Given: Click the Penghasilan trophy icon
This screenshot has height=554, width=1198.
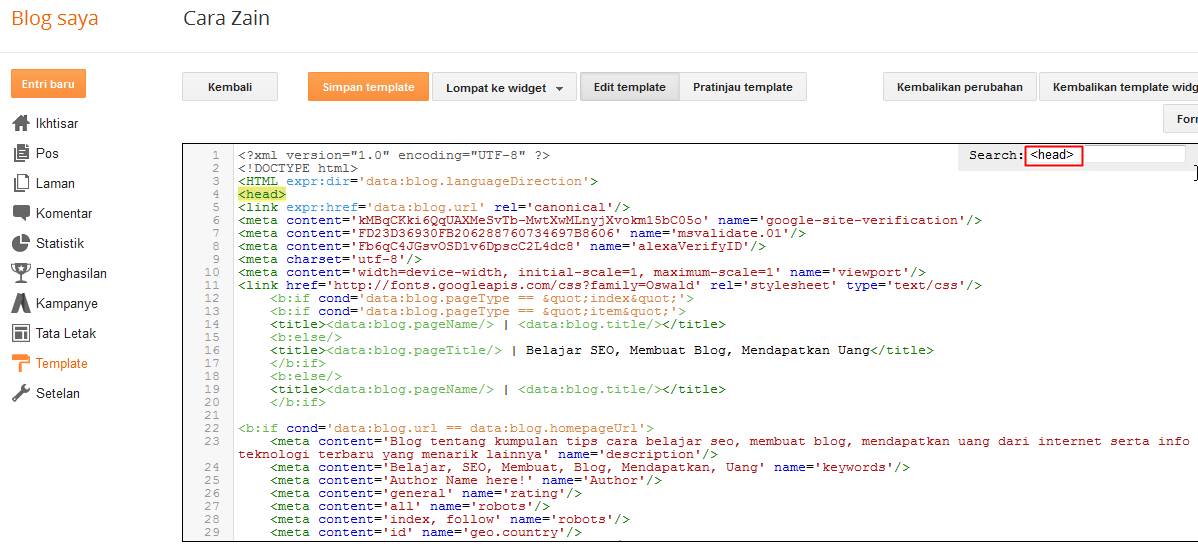Looking at the screenshot, I should tap(20, 273).
